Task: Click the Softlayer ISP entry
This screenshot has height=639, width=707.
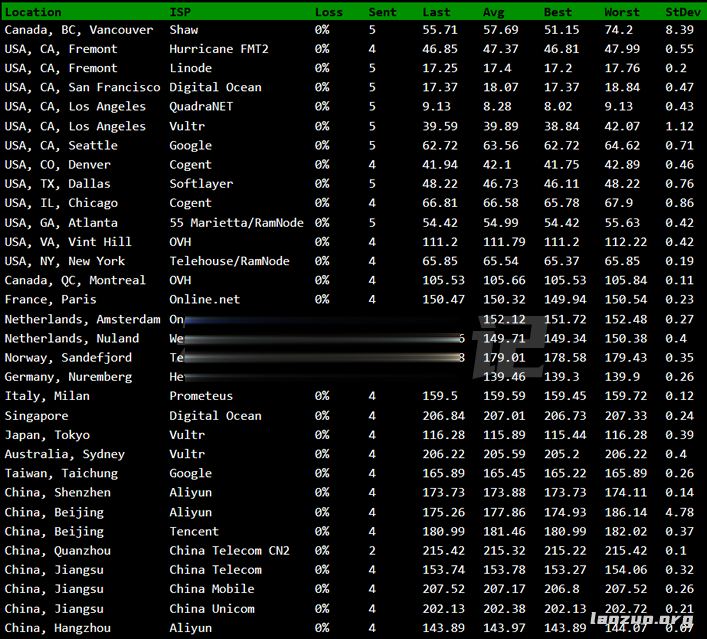Action: (x=201, y=184)
